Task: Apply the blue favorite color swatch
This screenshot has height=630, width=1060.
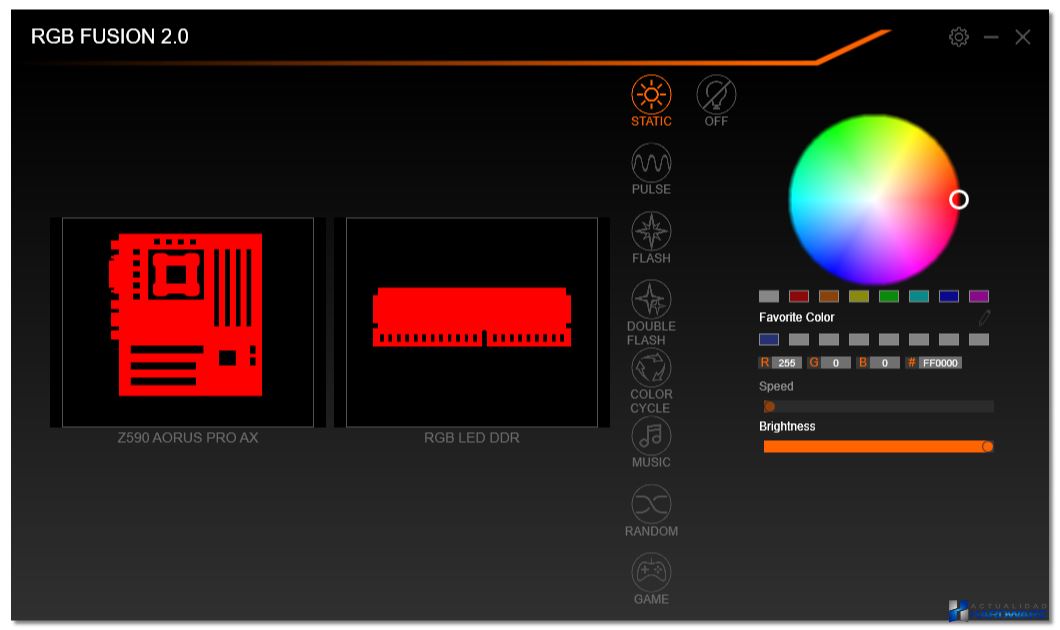Action: coord(769,340)
